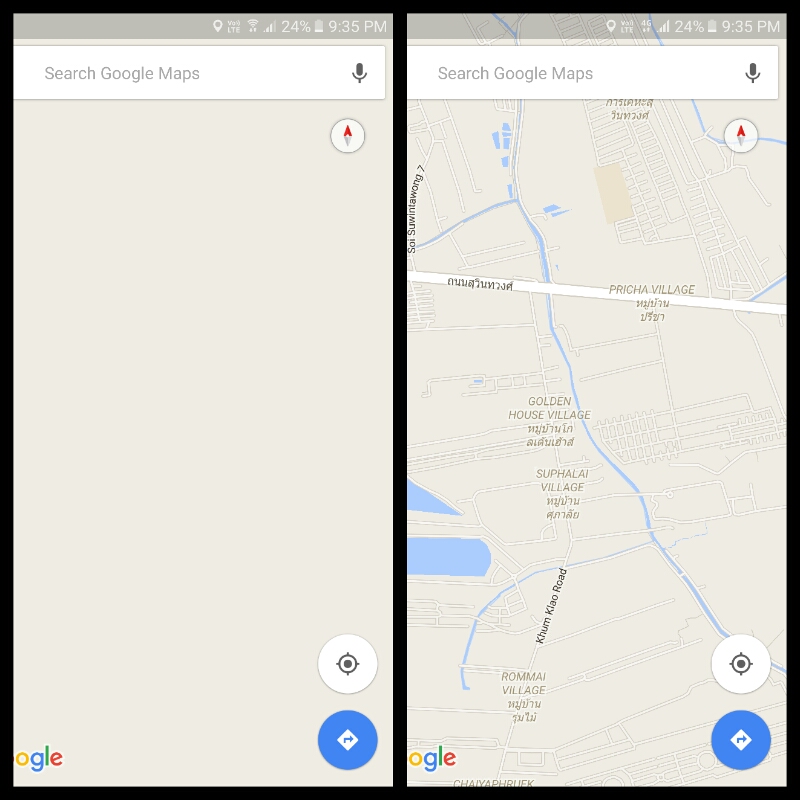
Task: Open directions via blue button on right screen
Action: click(741, 740)
